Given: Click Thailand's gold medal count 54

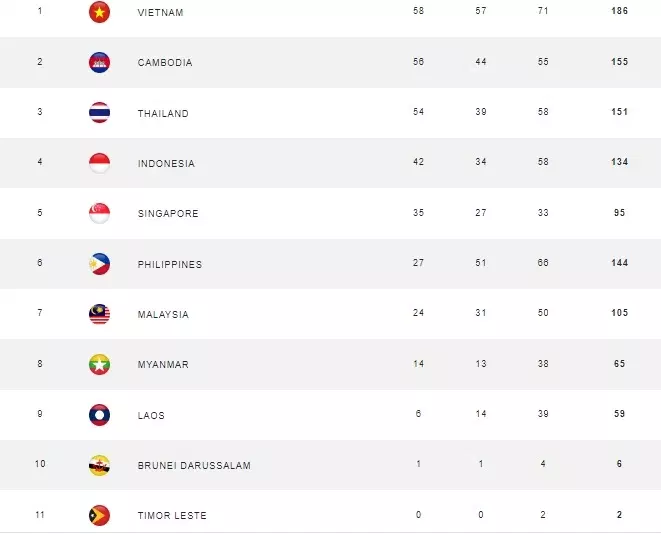Looking at the screenshot, I should 418,112.
